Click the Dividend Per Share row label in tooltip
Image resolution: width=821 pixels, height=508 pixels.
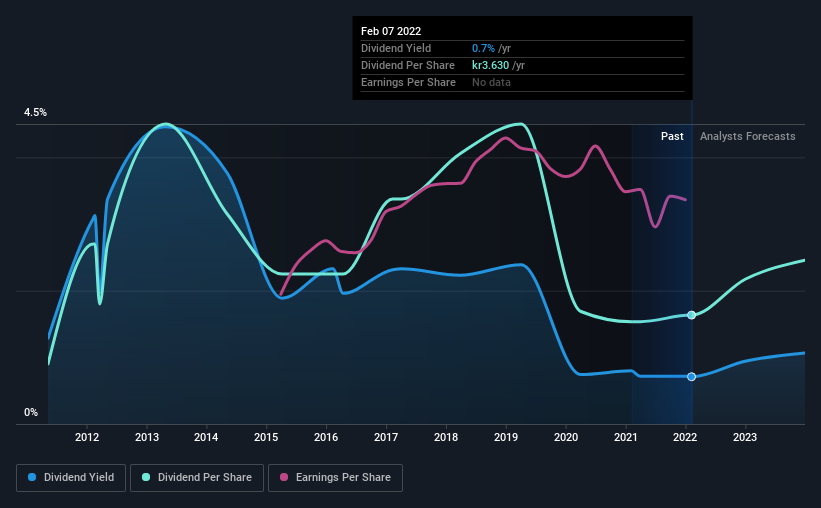coord(407,65)
